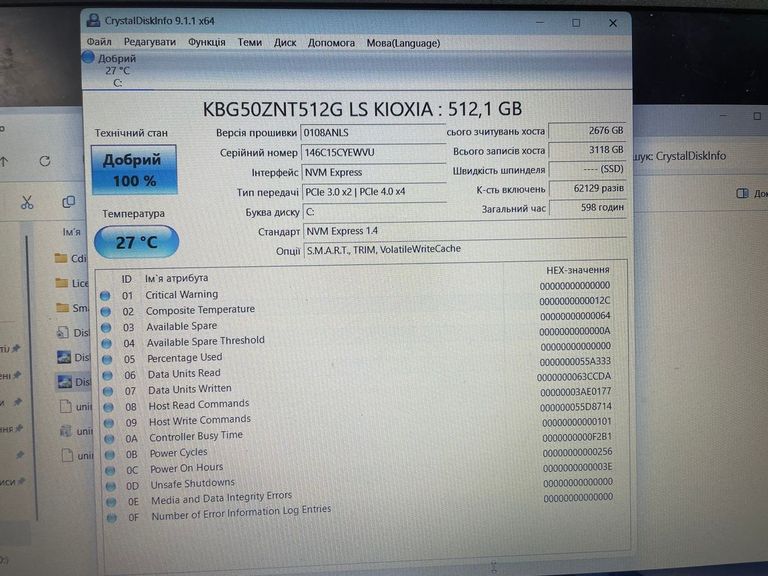Click the status dot of Number of Error Information Log Entries
The height and width of the screenshot is (576, 768).
(112, 518)
